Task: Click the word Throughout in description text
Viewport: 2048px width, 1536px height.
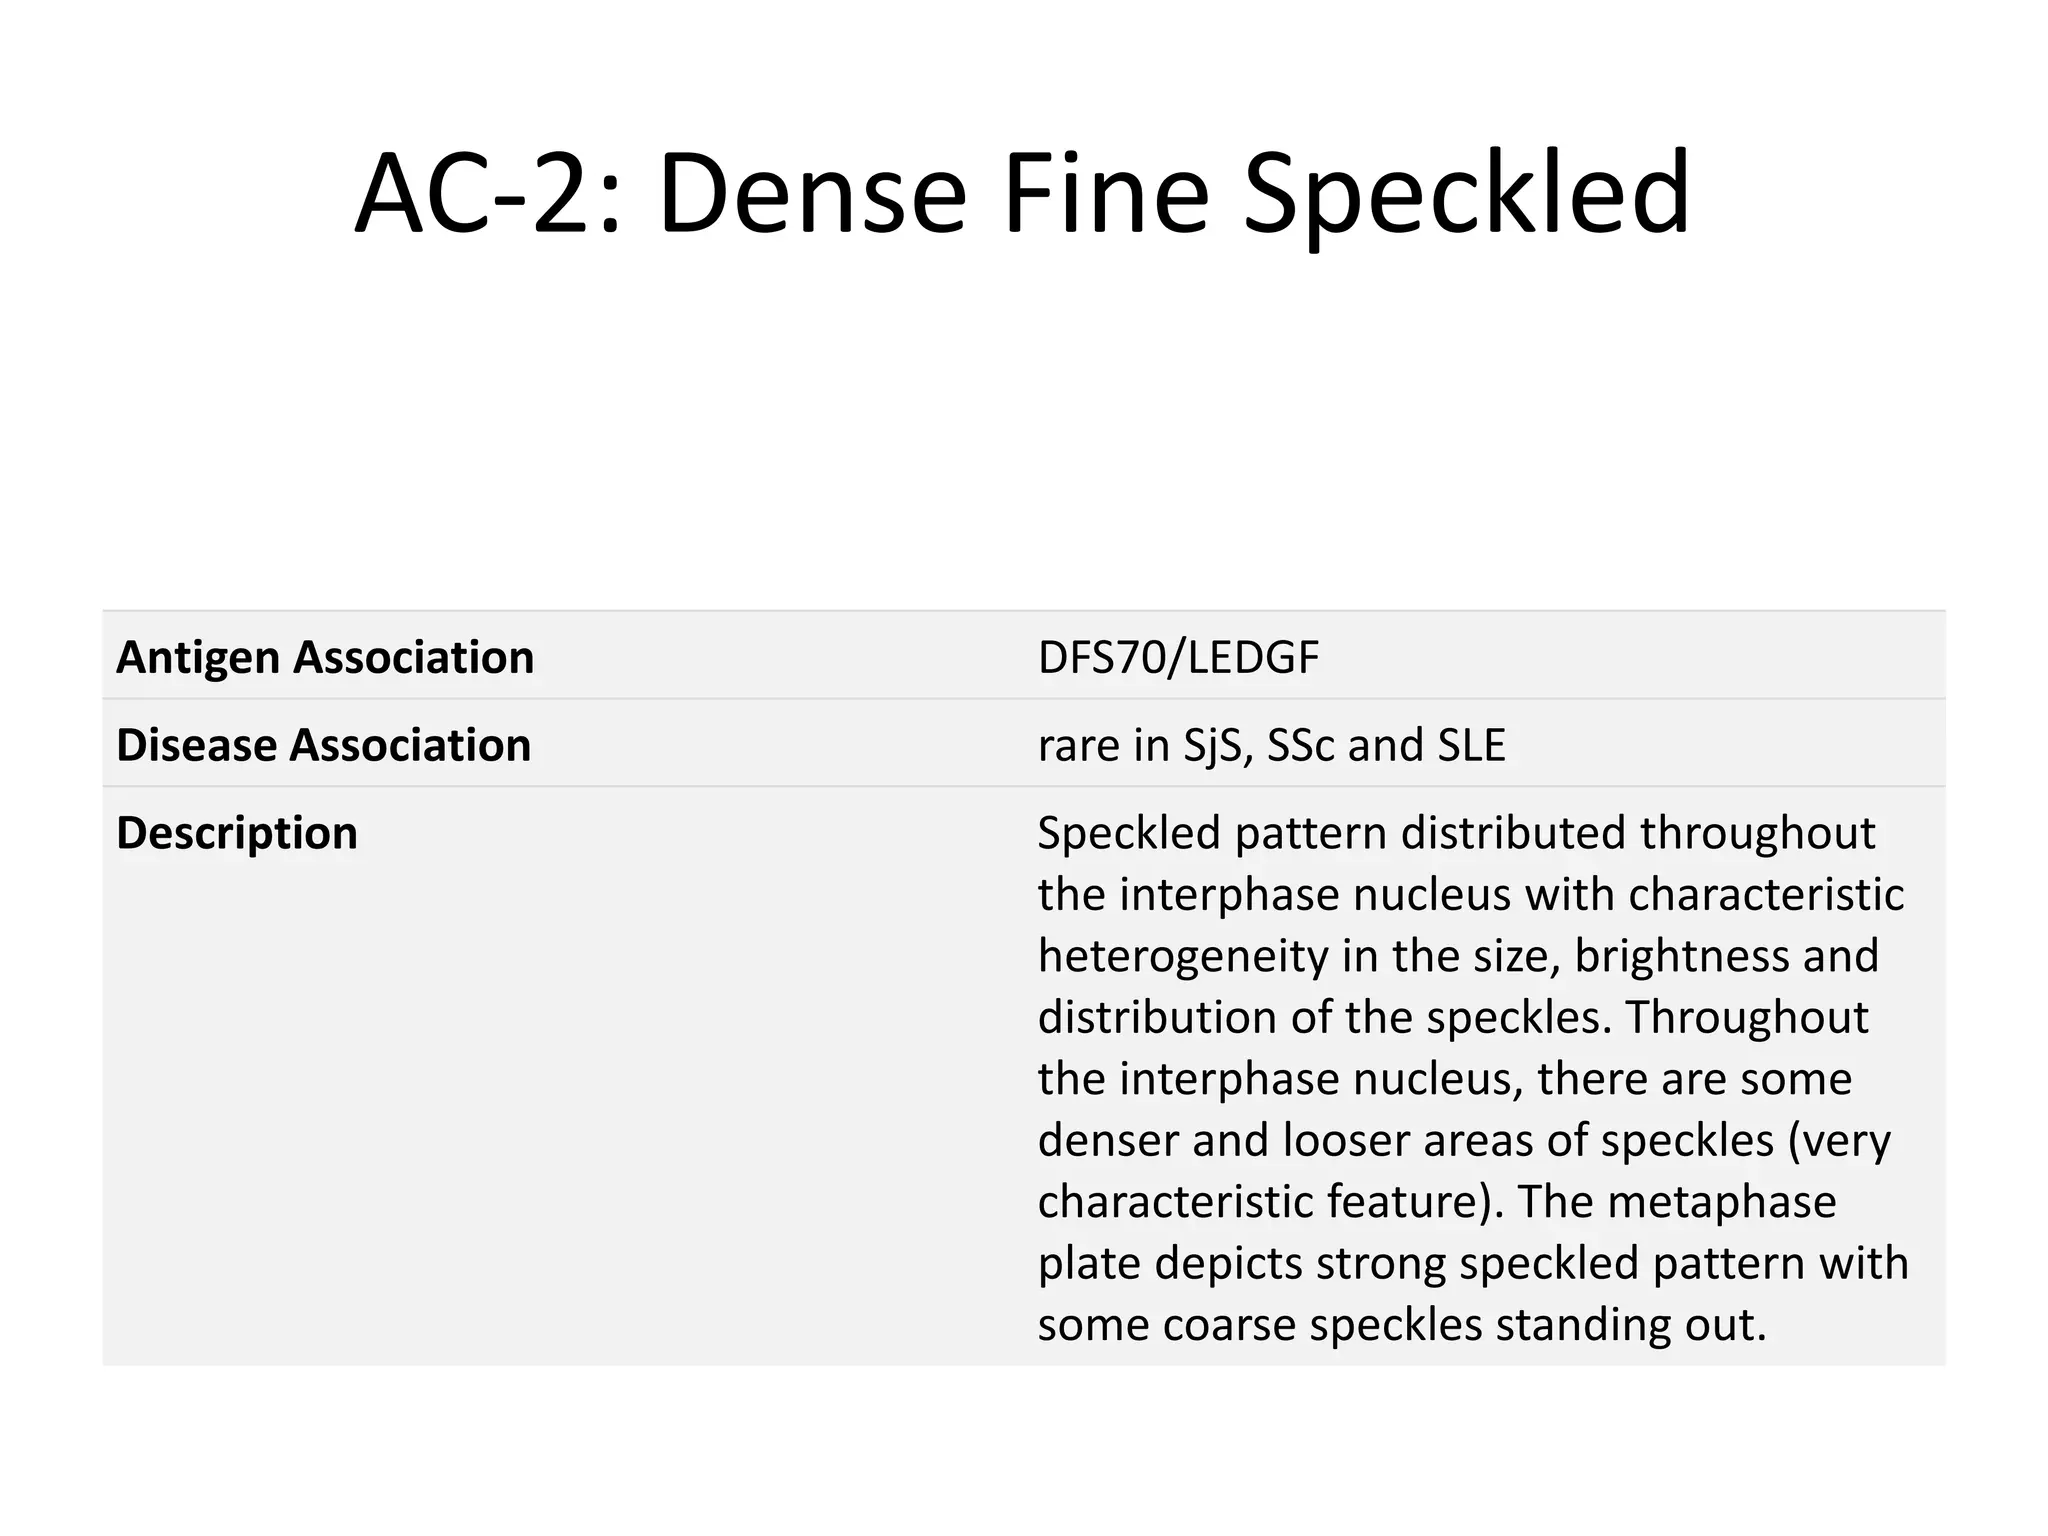Action: 1746,1018
